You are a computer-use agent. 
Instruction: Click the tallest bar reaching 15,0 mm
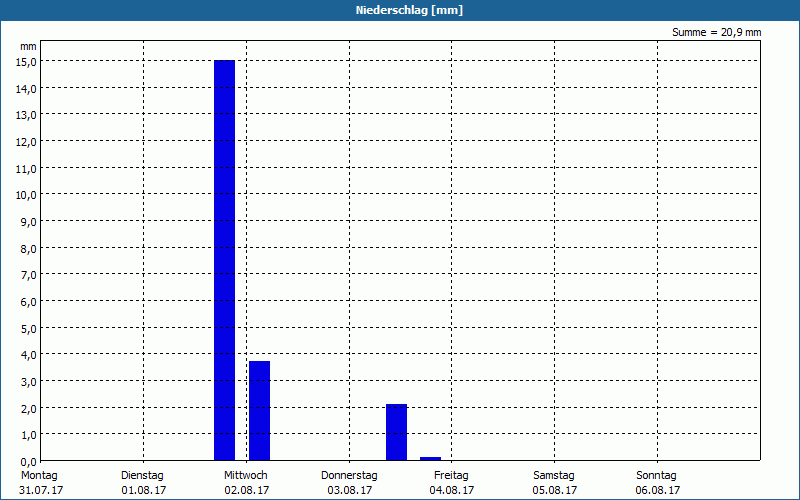[x=224, y=260]
